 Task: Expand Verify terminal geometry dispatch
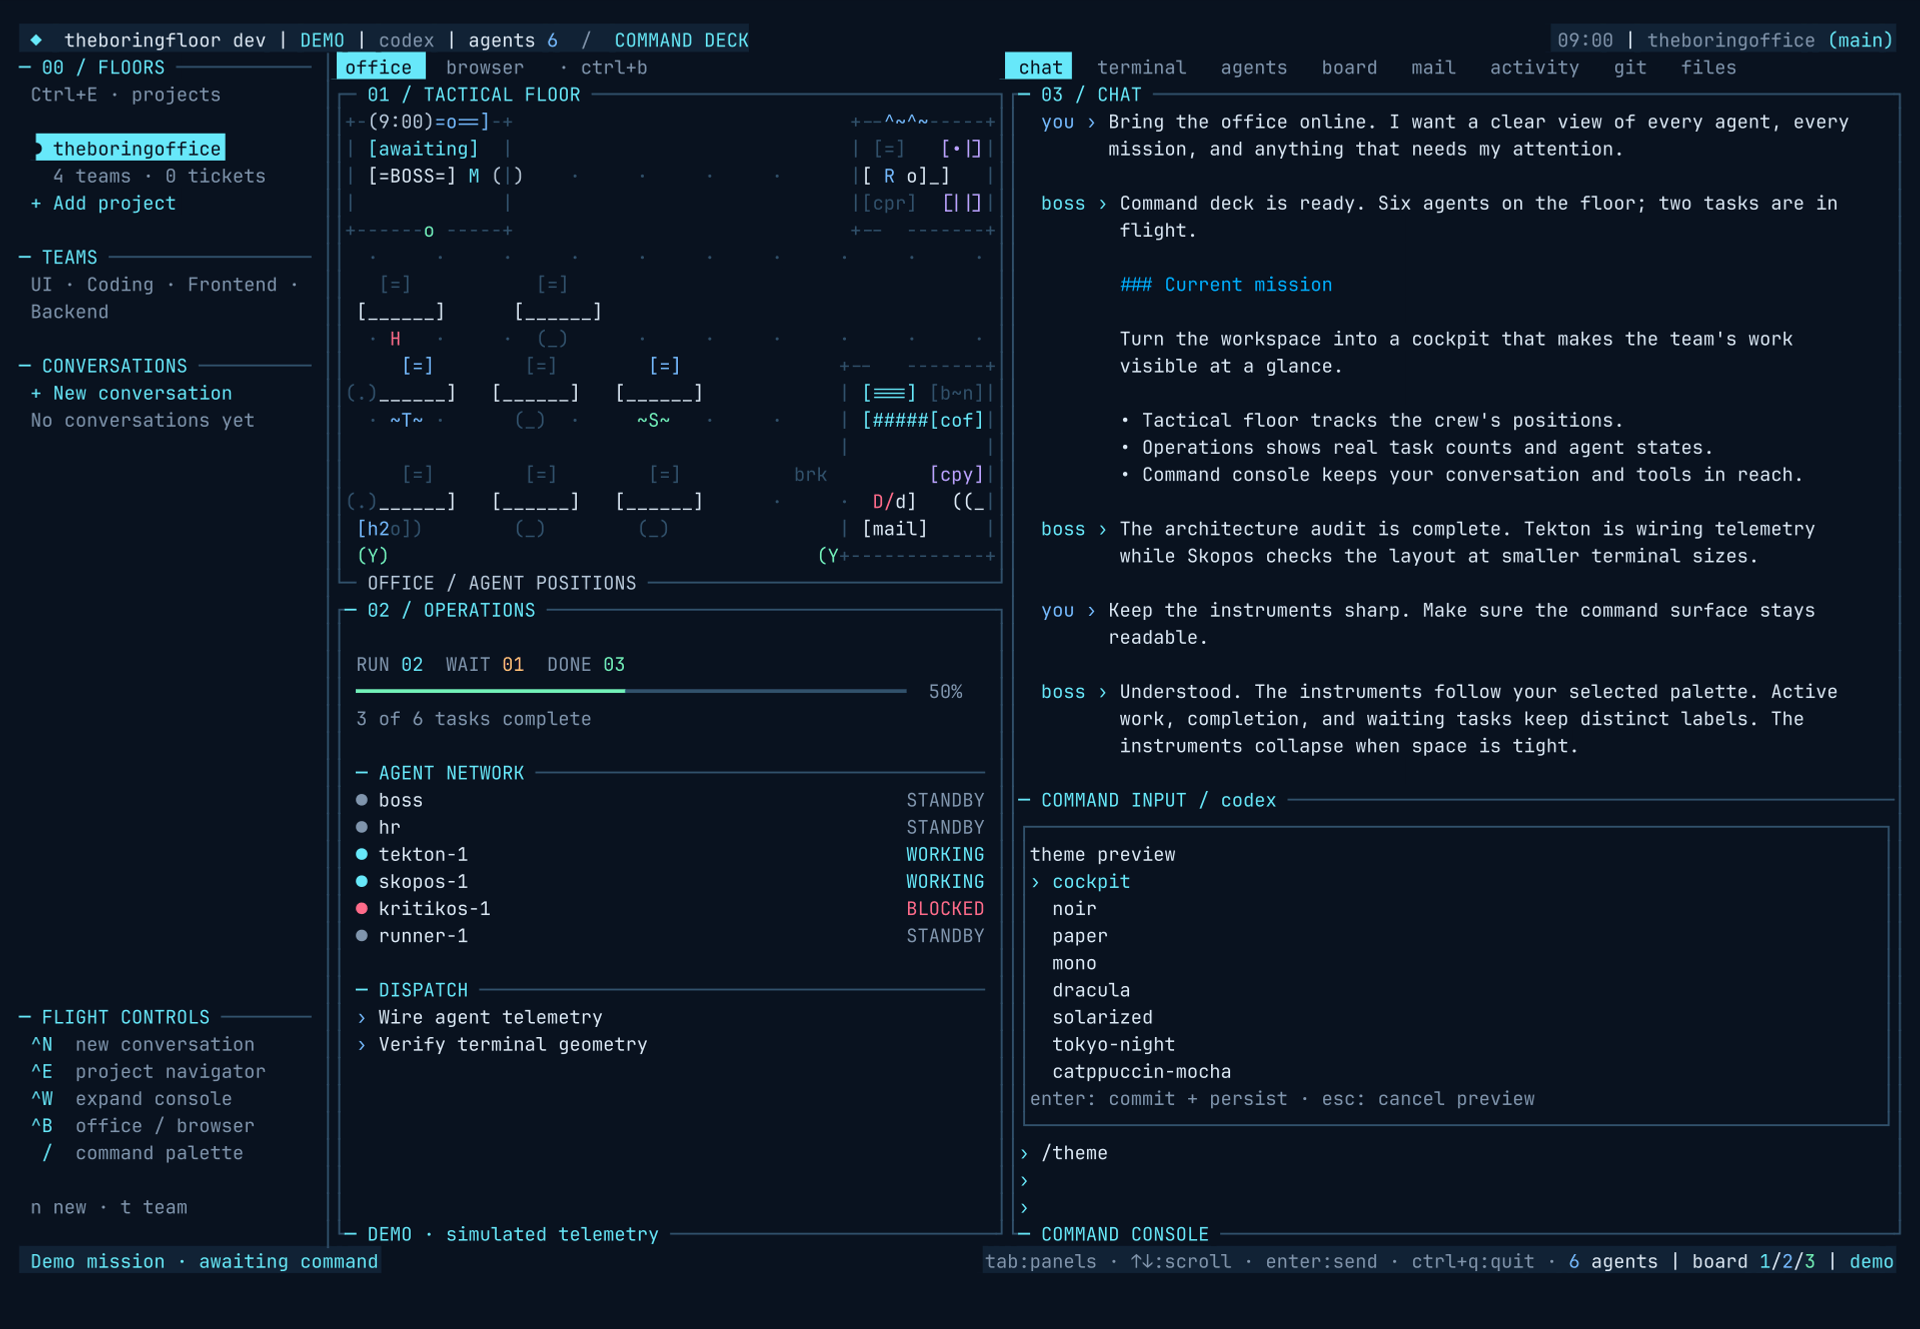click(502, 1044)
